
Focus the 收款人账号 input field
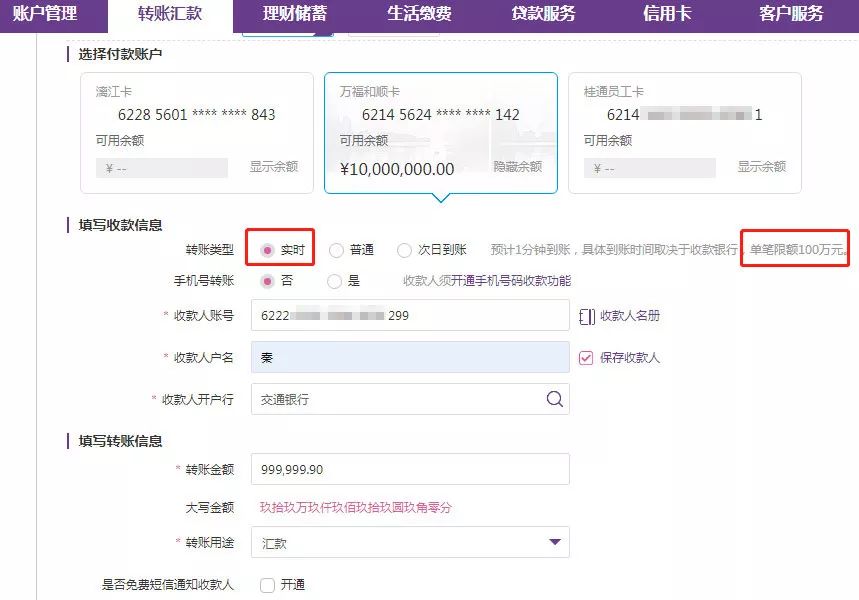click(410, 315)
